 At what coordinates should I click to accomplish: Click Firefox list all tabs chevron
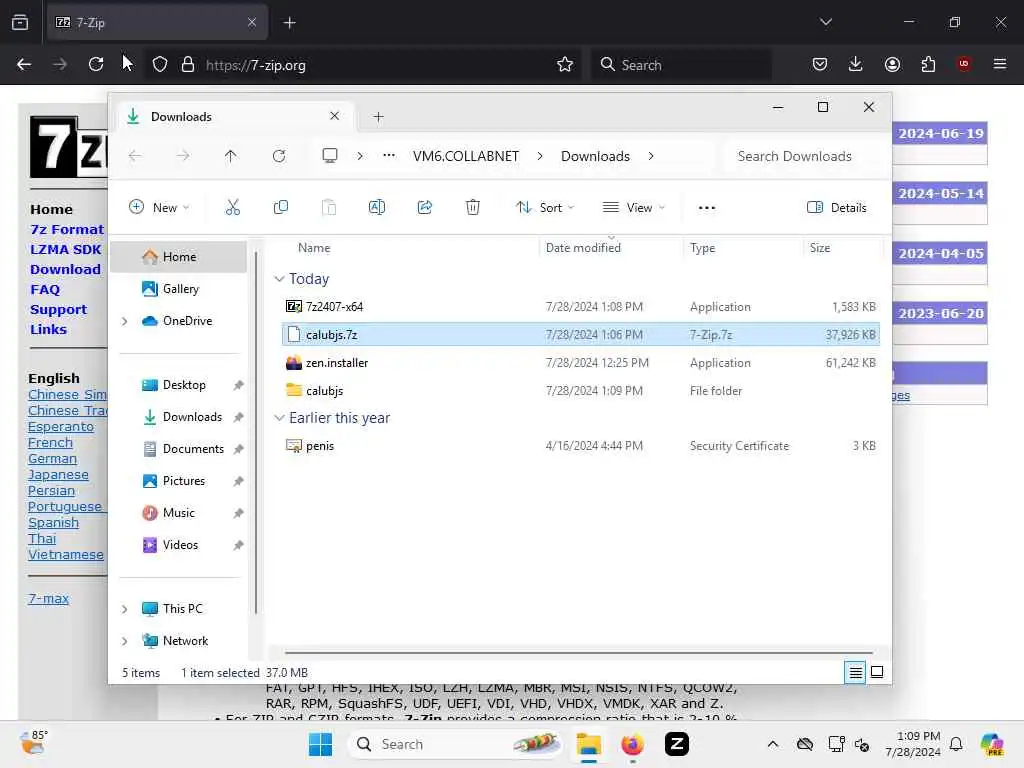tap(825, 22)
